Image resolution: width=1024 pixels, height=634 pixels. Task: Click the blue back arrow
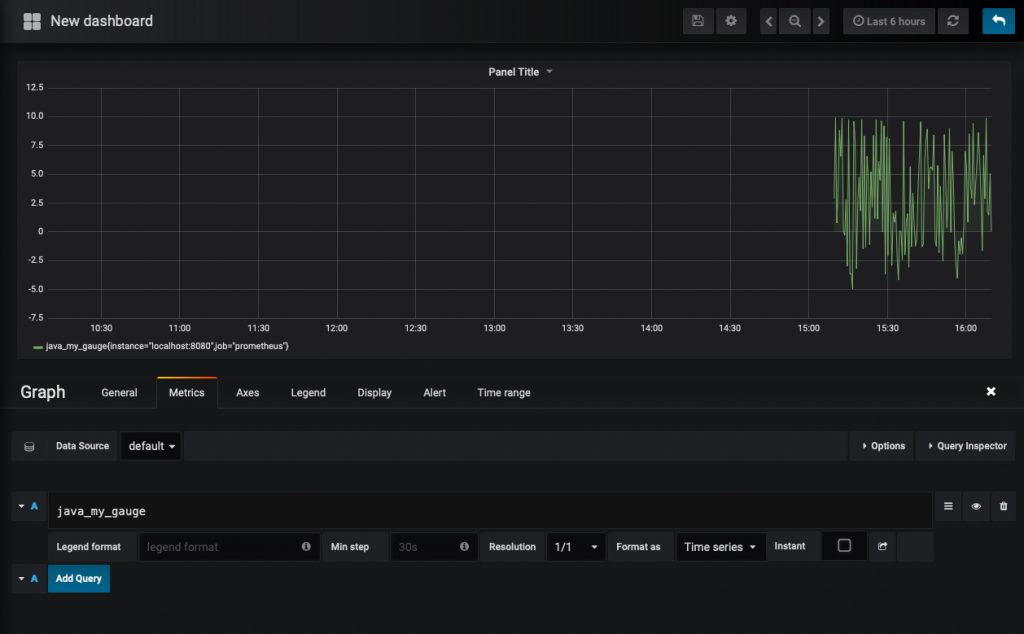pyautogui.click(x=999, y=20)
